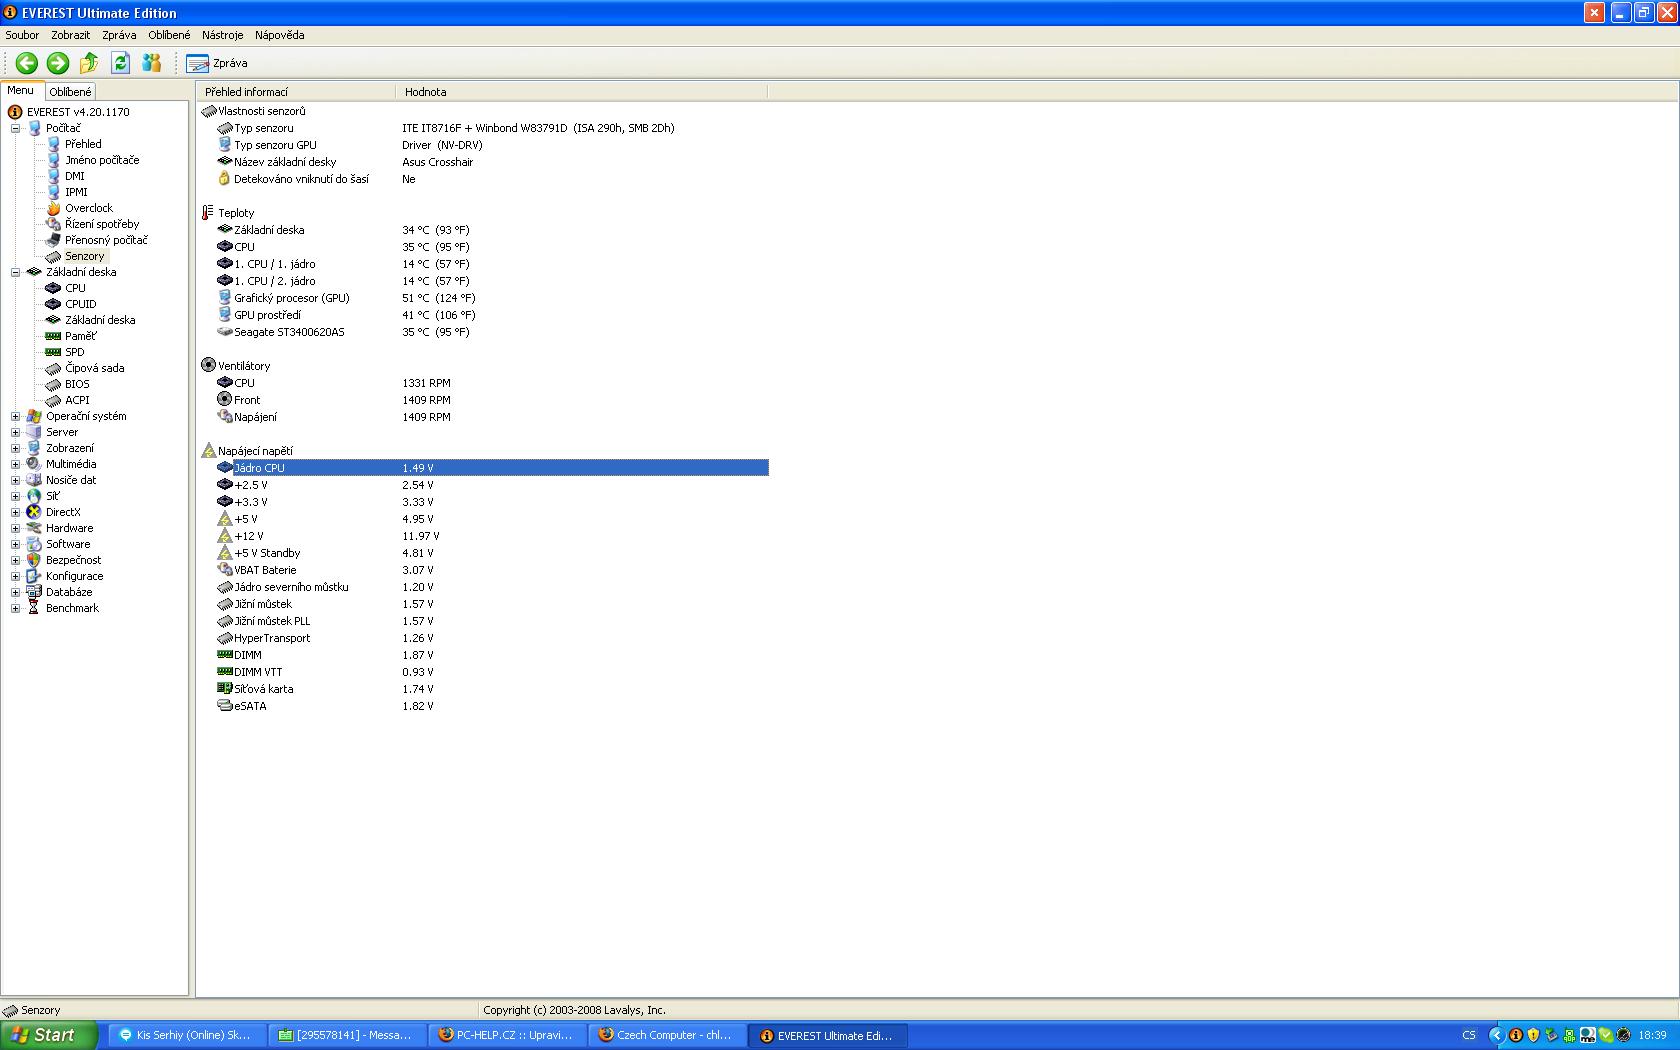Expand the DirectX tree node
This screenshot has height=1050, width=1680.
pos(15,512)
